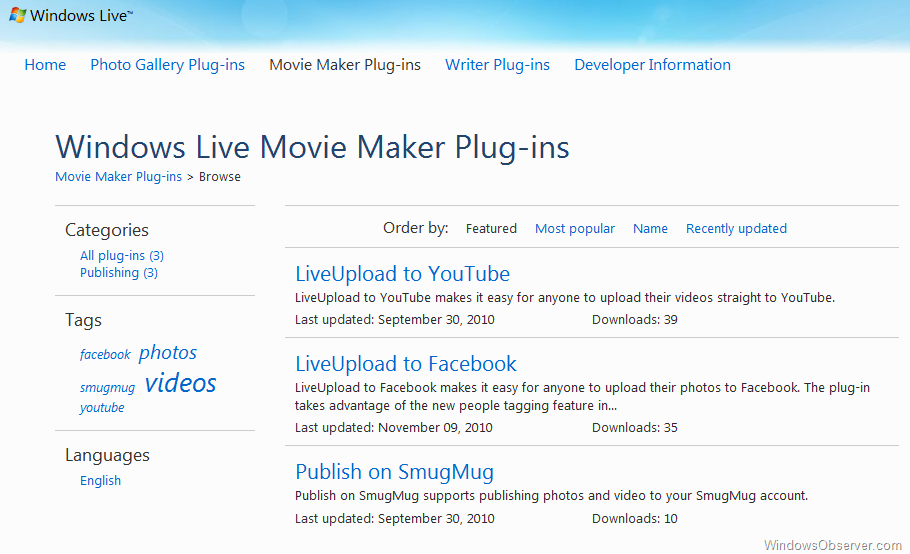Image resolution: width=910 pixels, height=554 pixels.
Task: Click the SmugMug plug-in 'Last updated: September 30, 2010'
Action: point(395,519)
